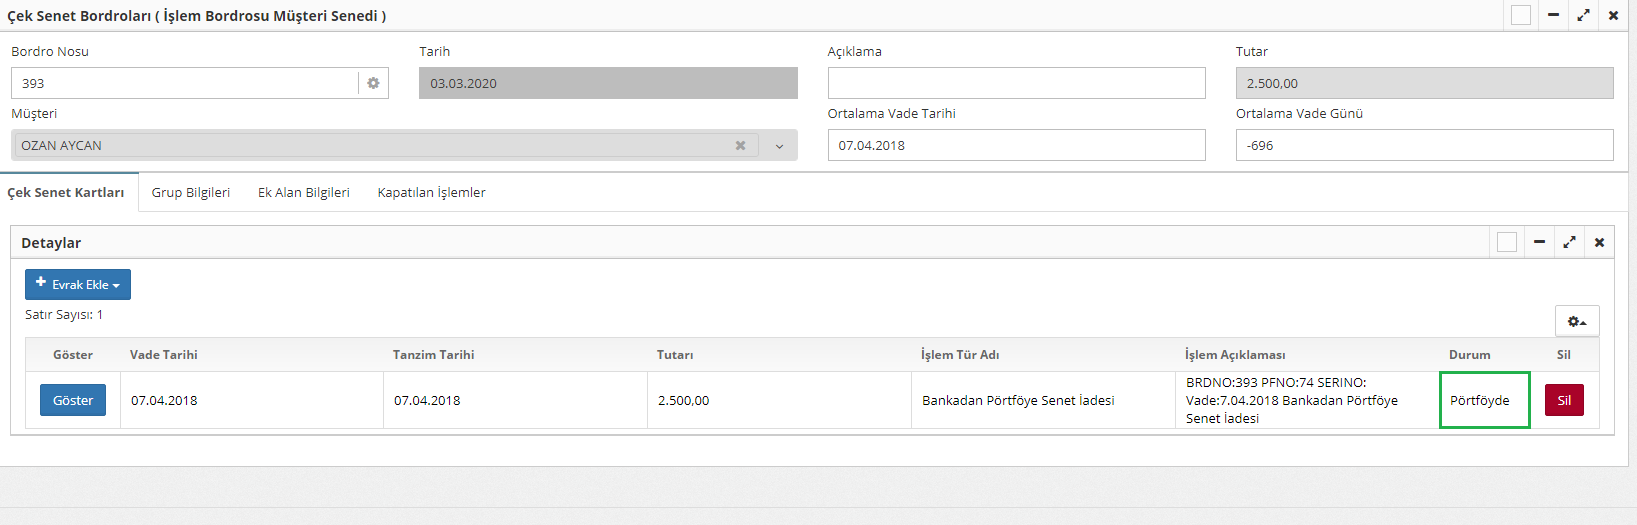1637x525 pixels.
Task: Expand the Detaylar panel to fullscreen
Action: tap(1569, 242)
